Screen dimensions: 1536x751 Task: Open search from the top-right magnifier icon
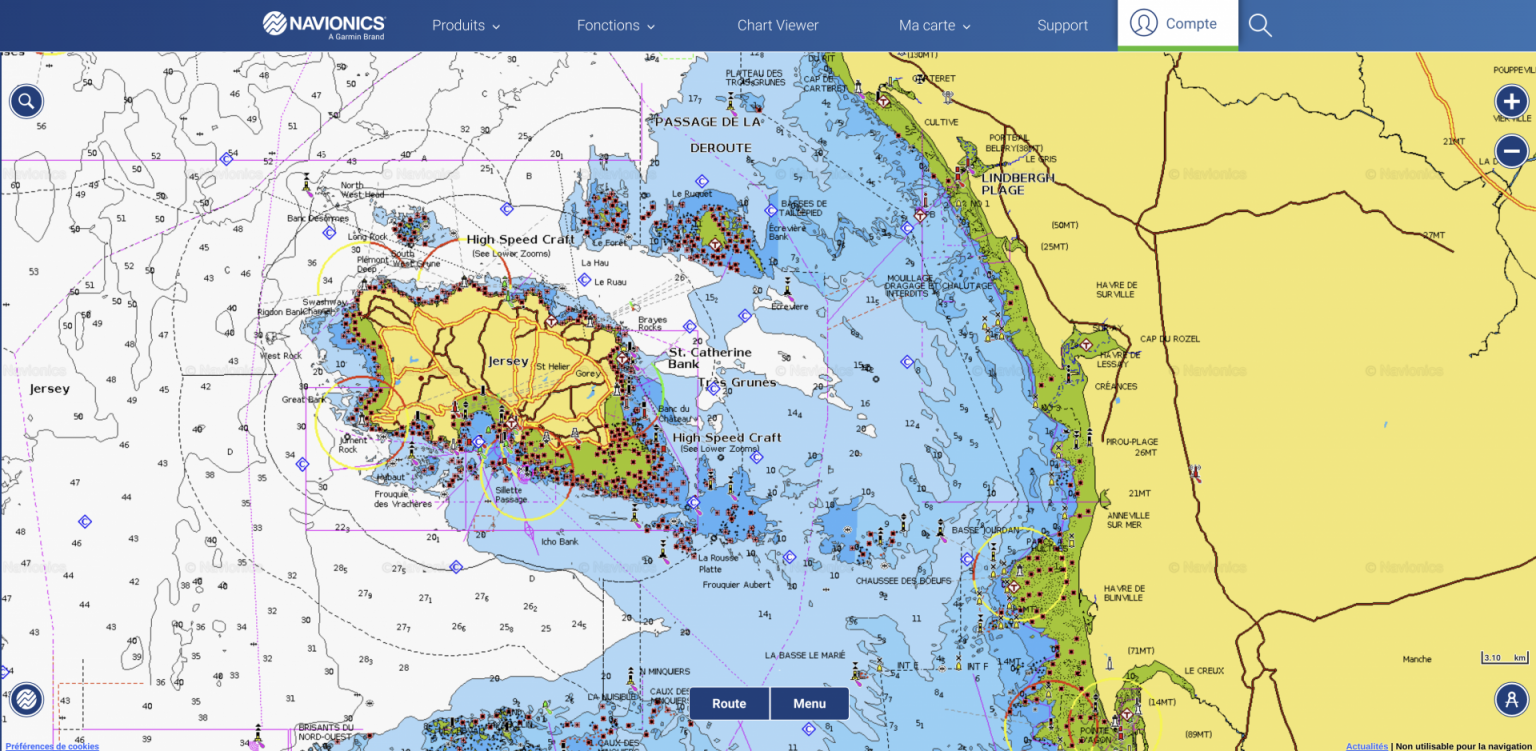[x=1260, y=25]
